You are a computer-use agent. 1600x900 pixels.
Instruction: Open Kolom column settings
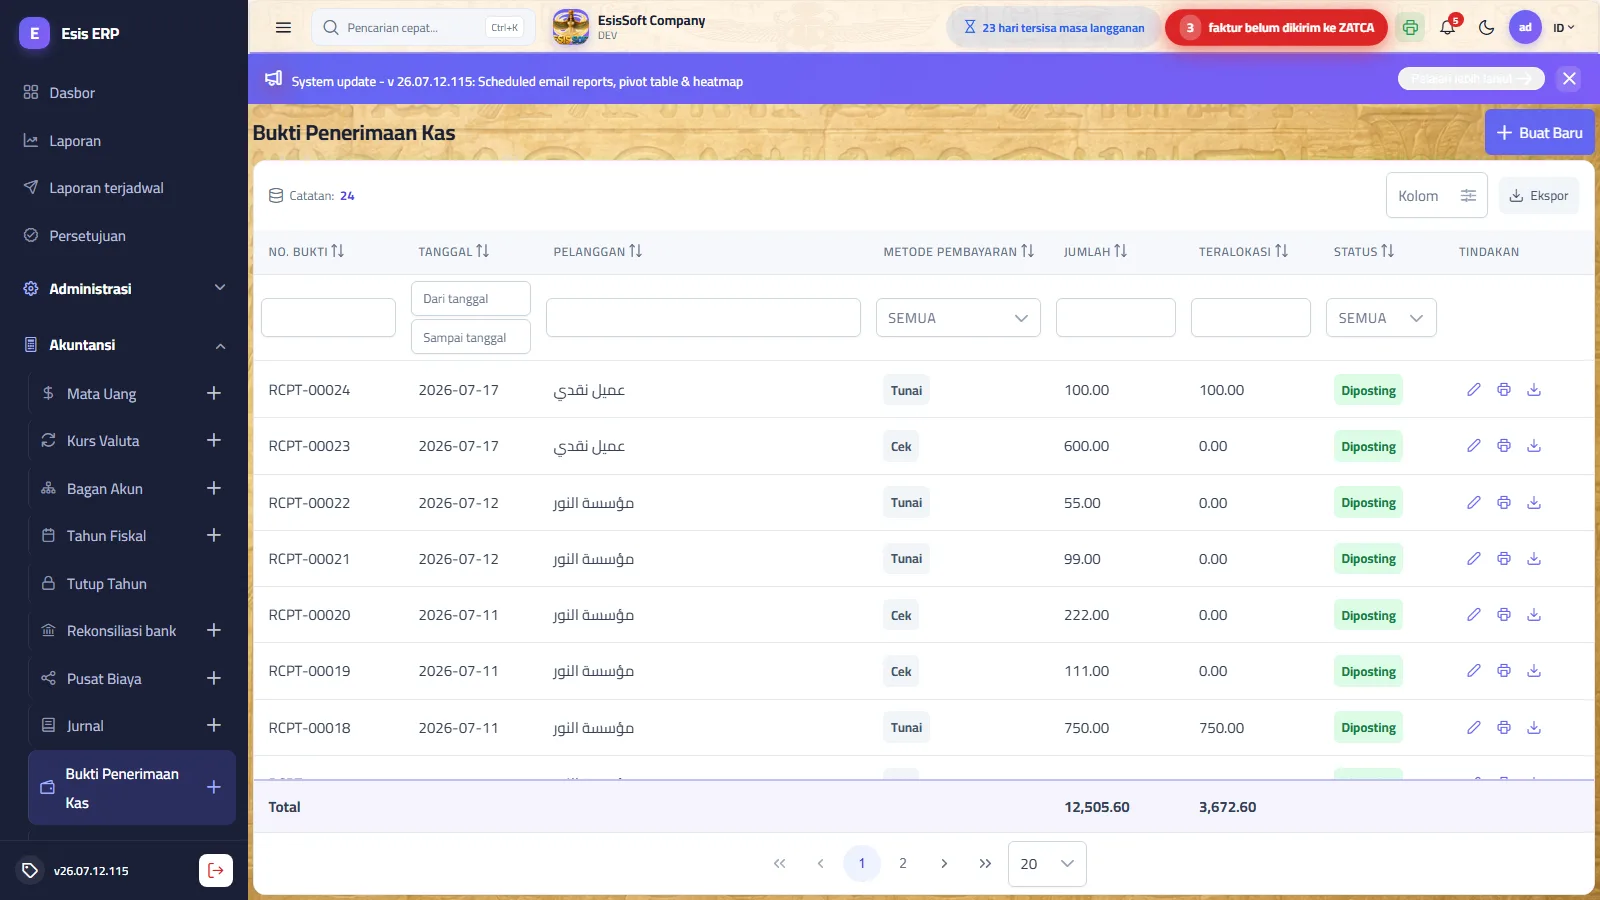point(1437,195)
